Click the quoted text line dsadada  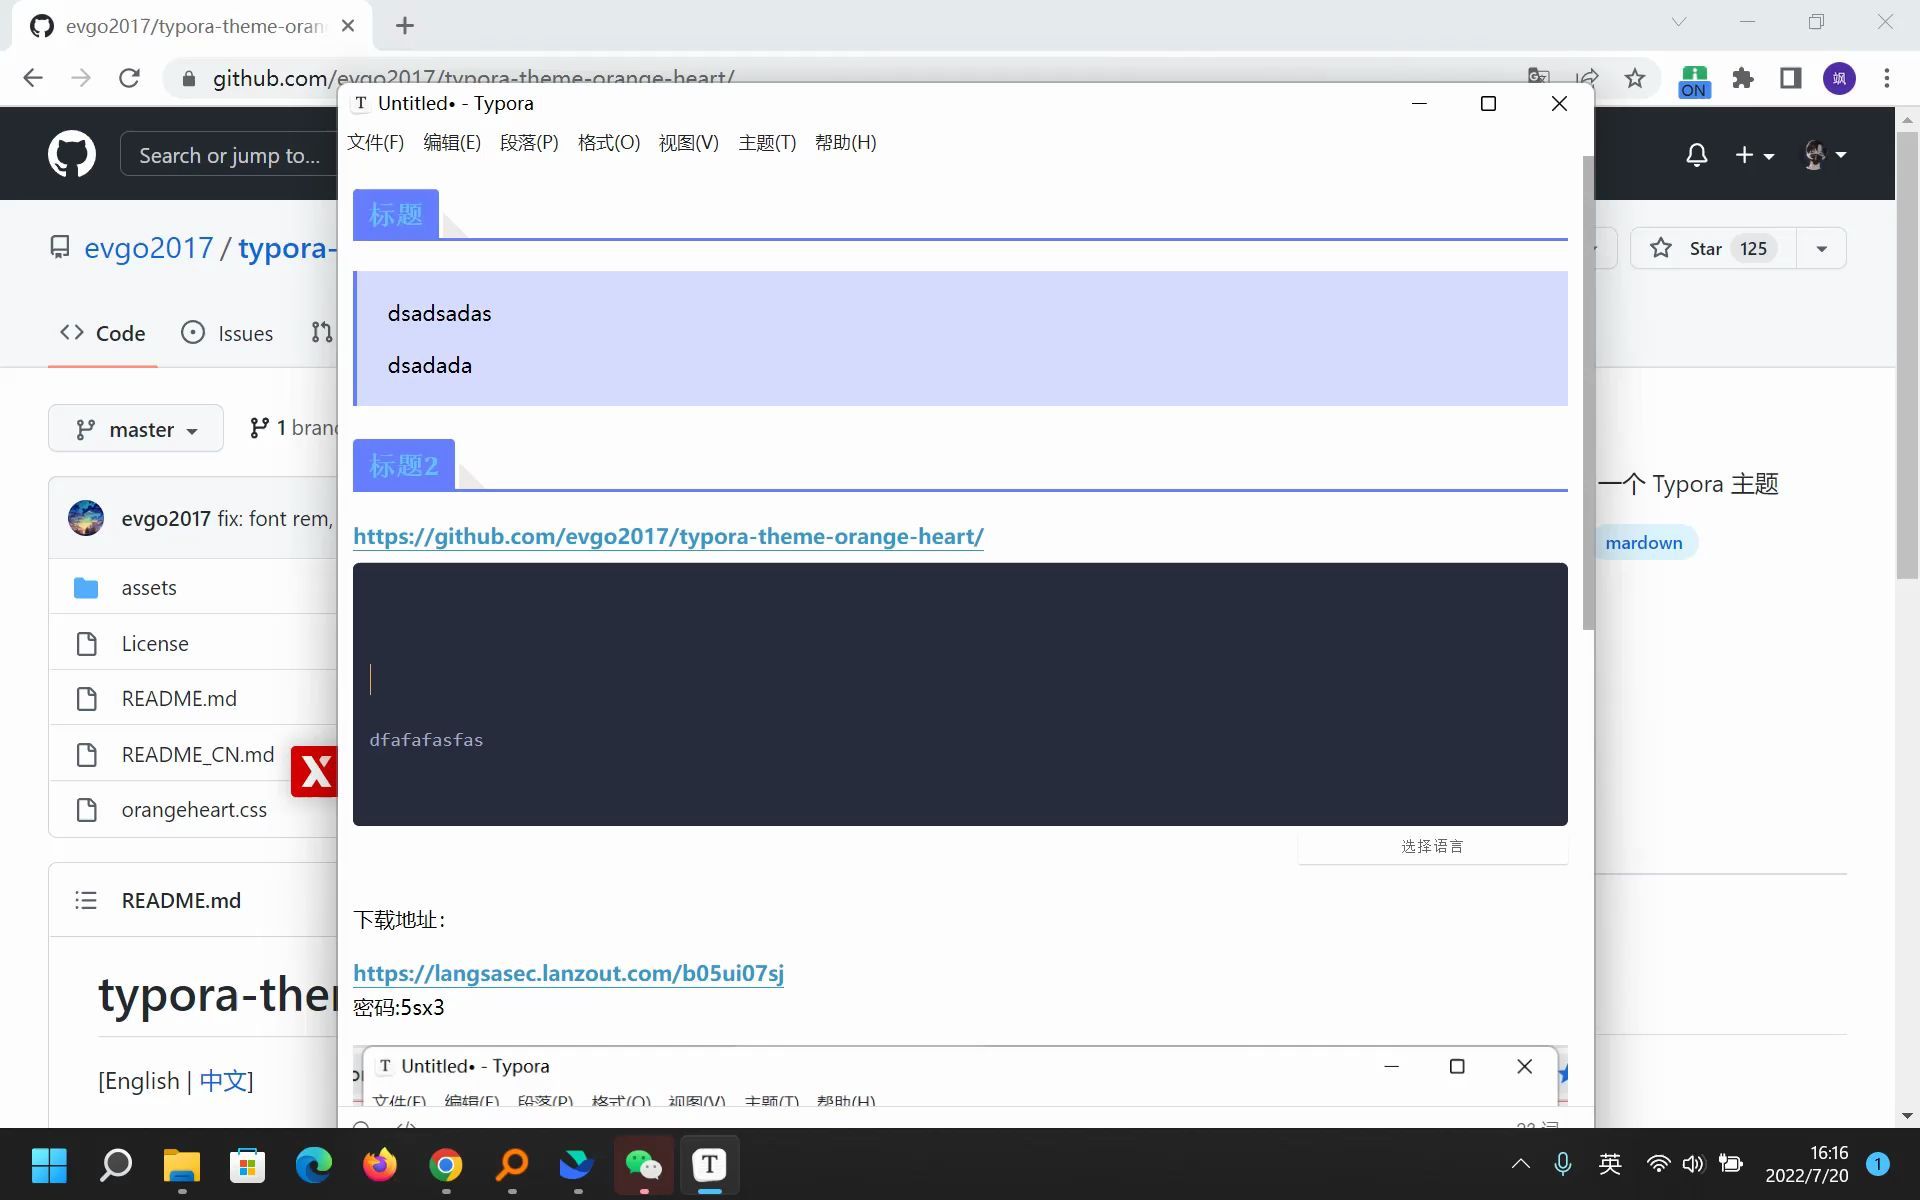430,366
